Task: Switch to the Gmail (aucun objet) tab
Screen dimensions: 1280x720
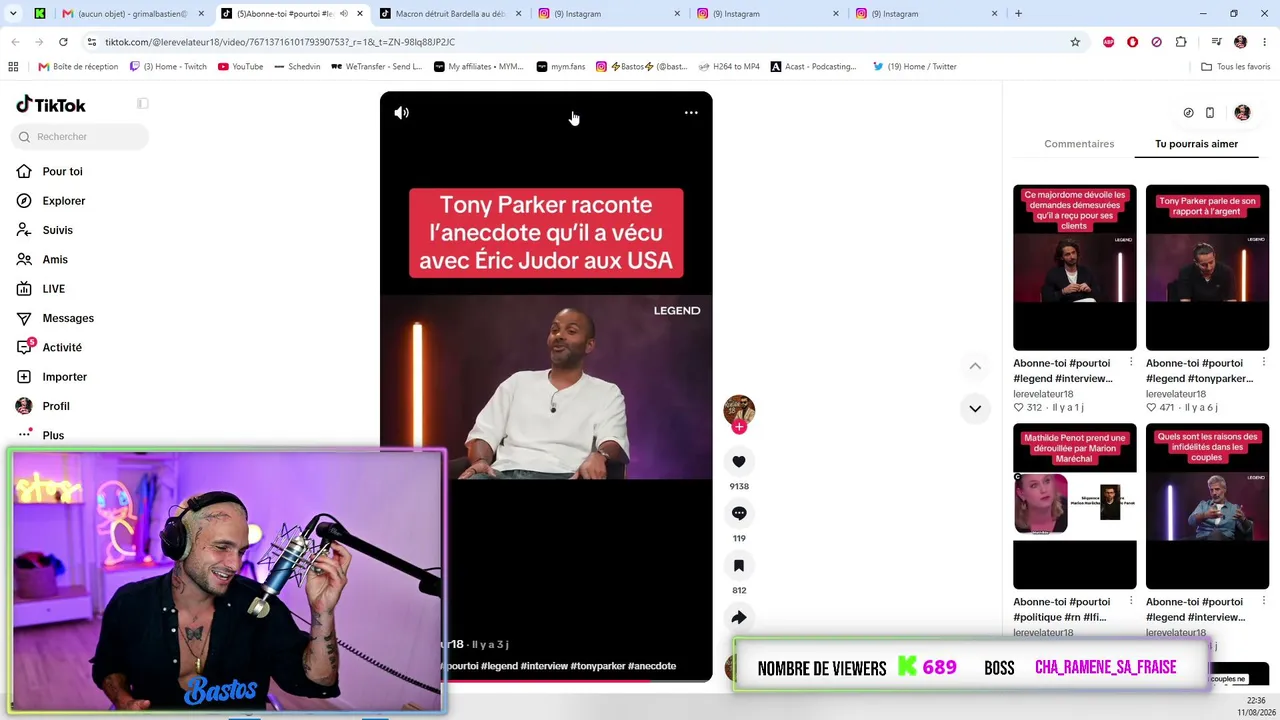Action: (x=131, y=14)
